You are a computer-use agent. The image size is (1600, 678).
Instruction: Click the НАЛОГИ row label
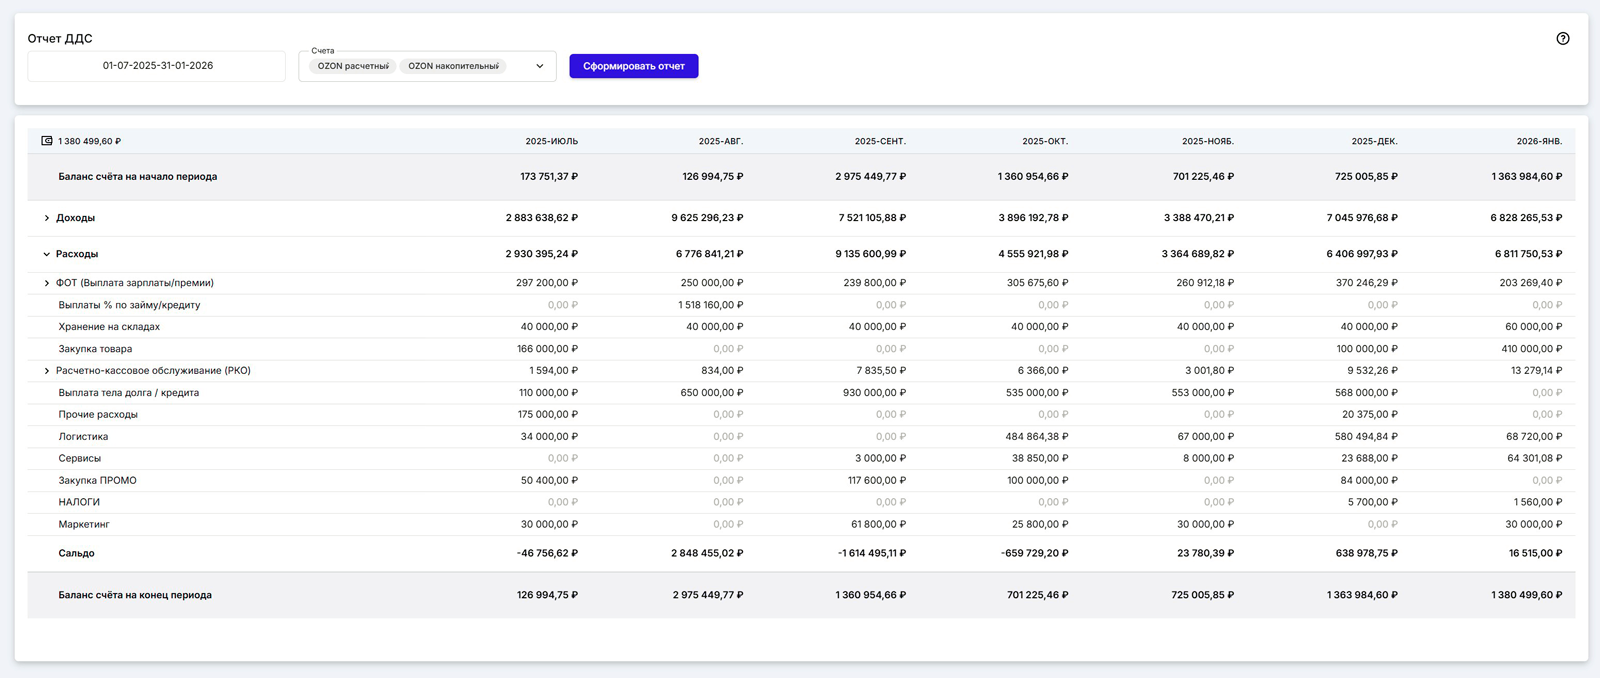[79, 502]
